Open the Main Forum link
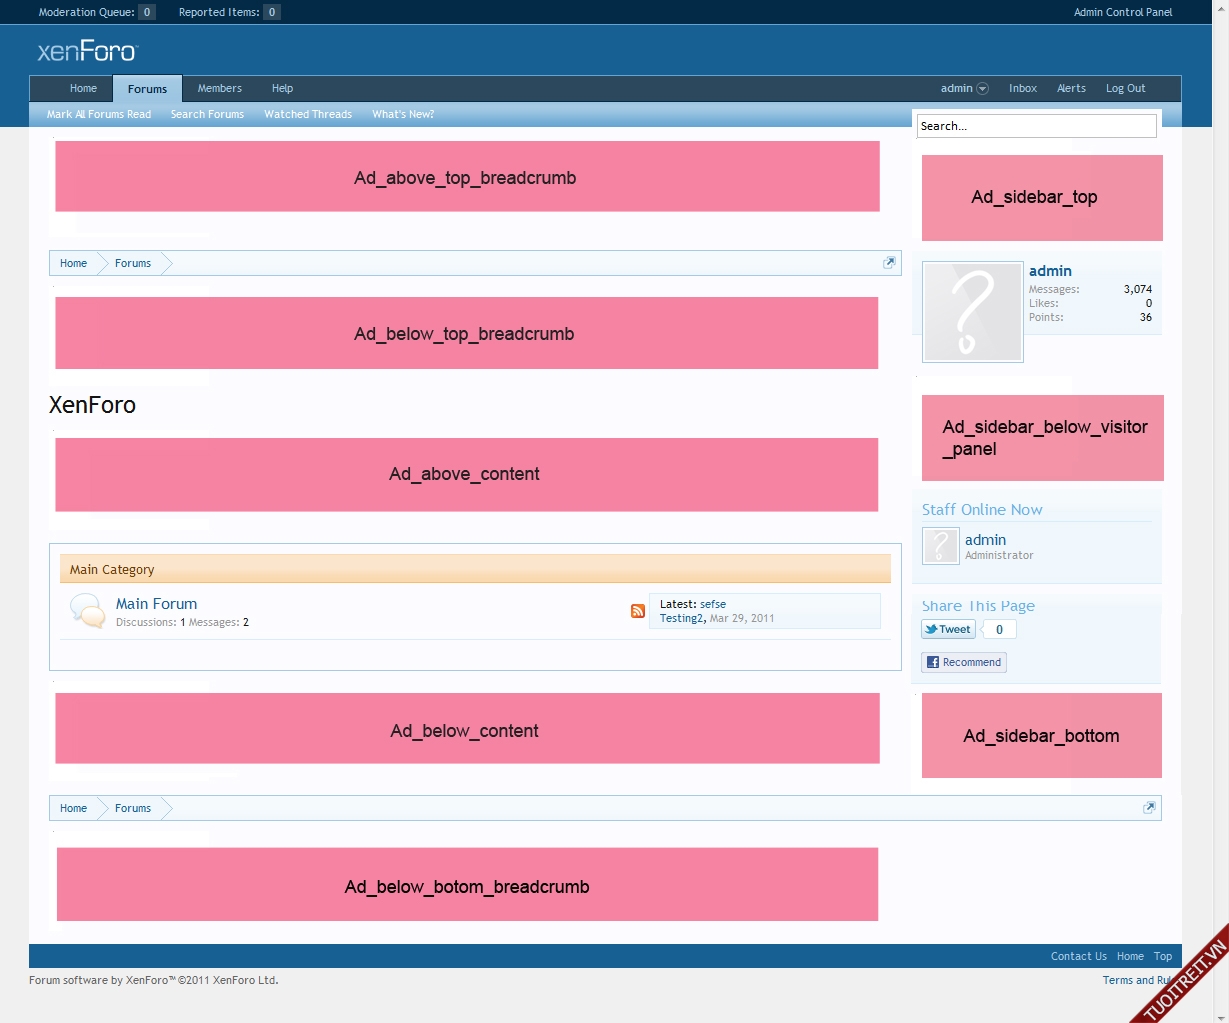Screen dimensions: 1229x1023 [x=156, y=604]
